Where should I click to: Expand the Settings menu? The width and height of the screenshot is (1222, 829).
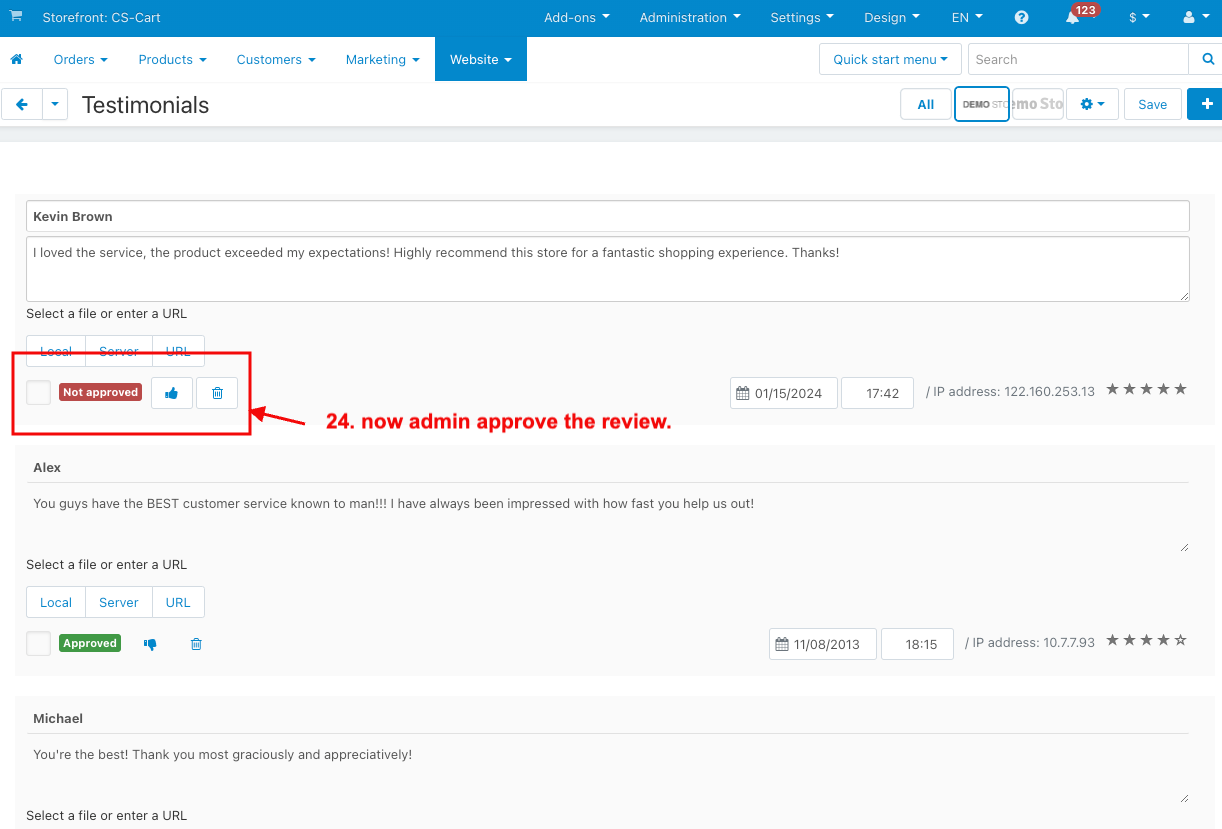pyautogui.click(x=802, y=17)
